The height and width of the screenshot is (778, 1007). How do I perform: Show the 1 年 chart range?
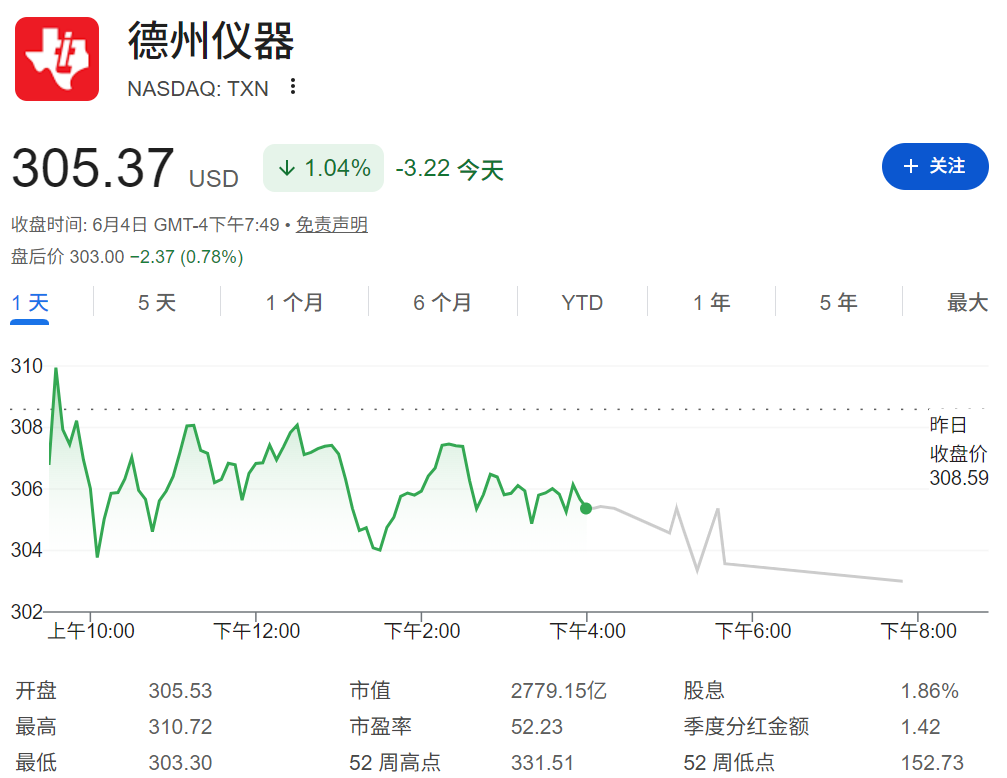[x=712, y=302]
